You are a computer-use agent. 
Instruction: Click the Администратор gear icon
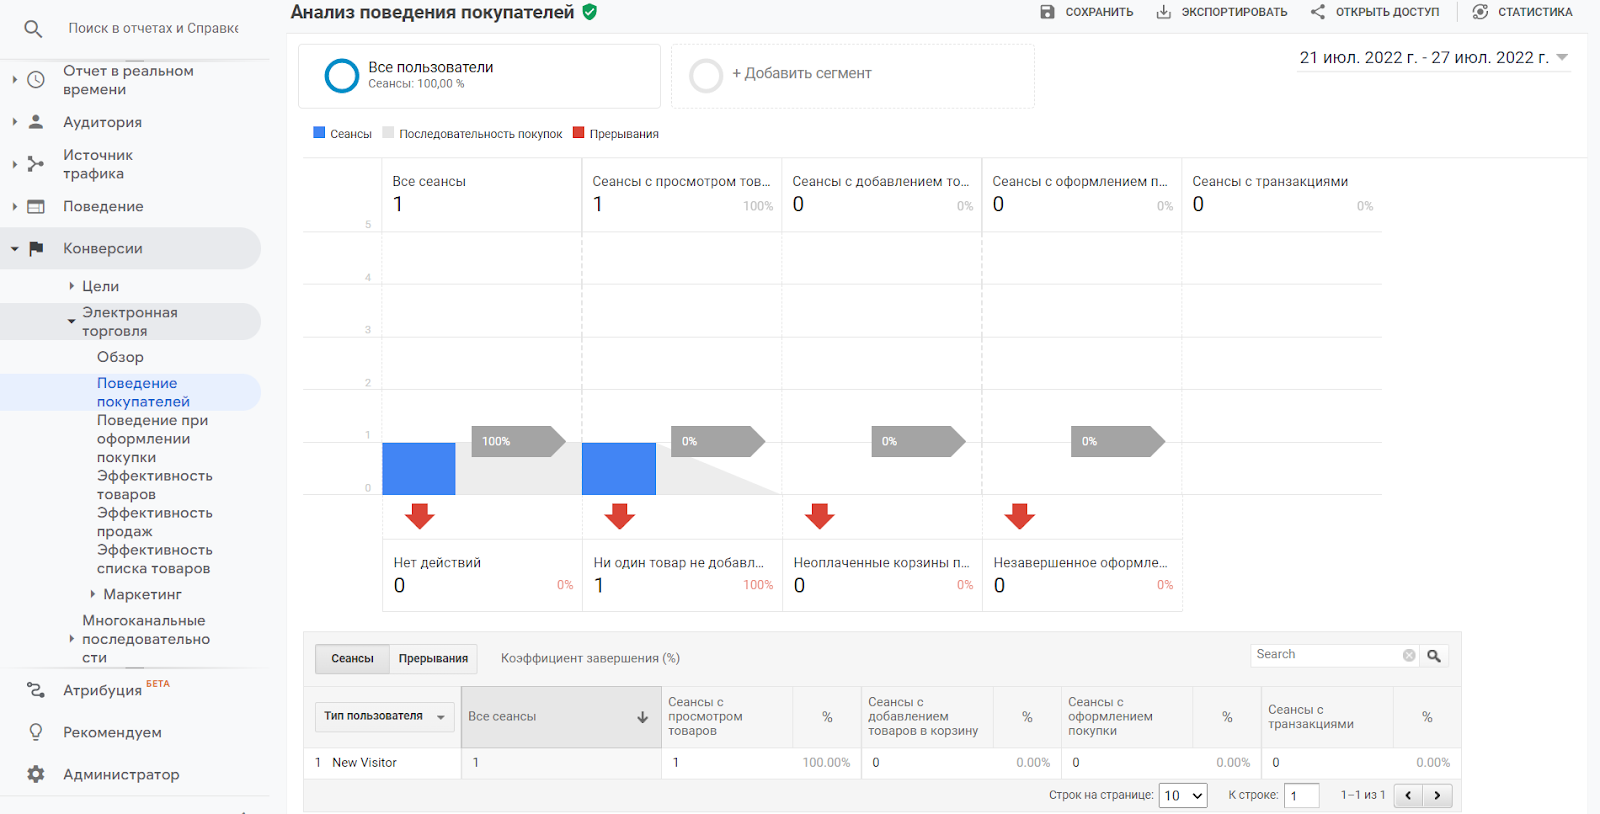[x=36, y=774]
